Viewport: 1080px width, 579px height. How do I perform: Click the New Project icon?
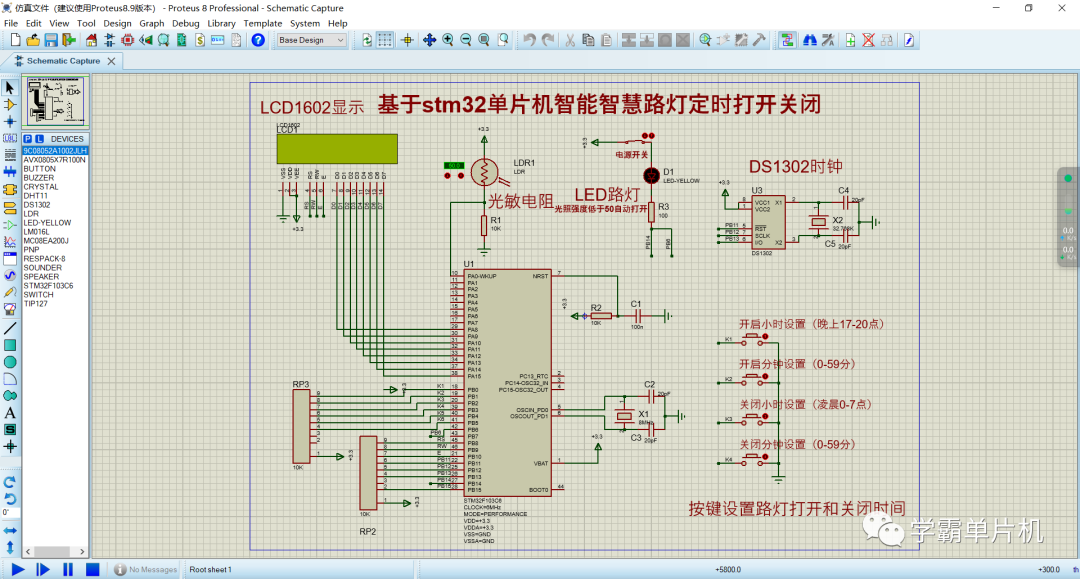(x=15, y=40)
